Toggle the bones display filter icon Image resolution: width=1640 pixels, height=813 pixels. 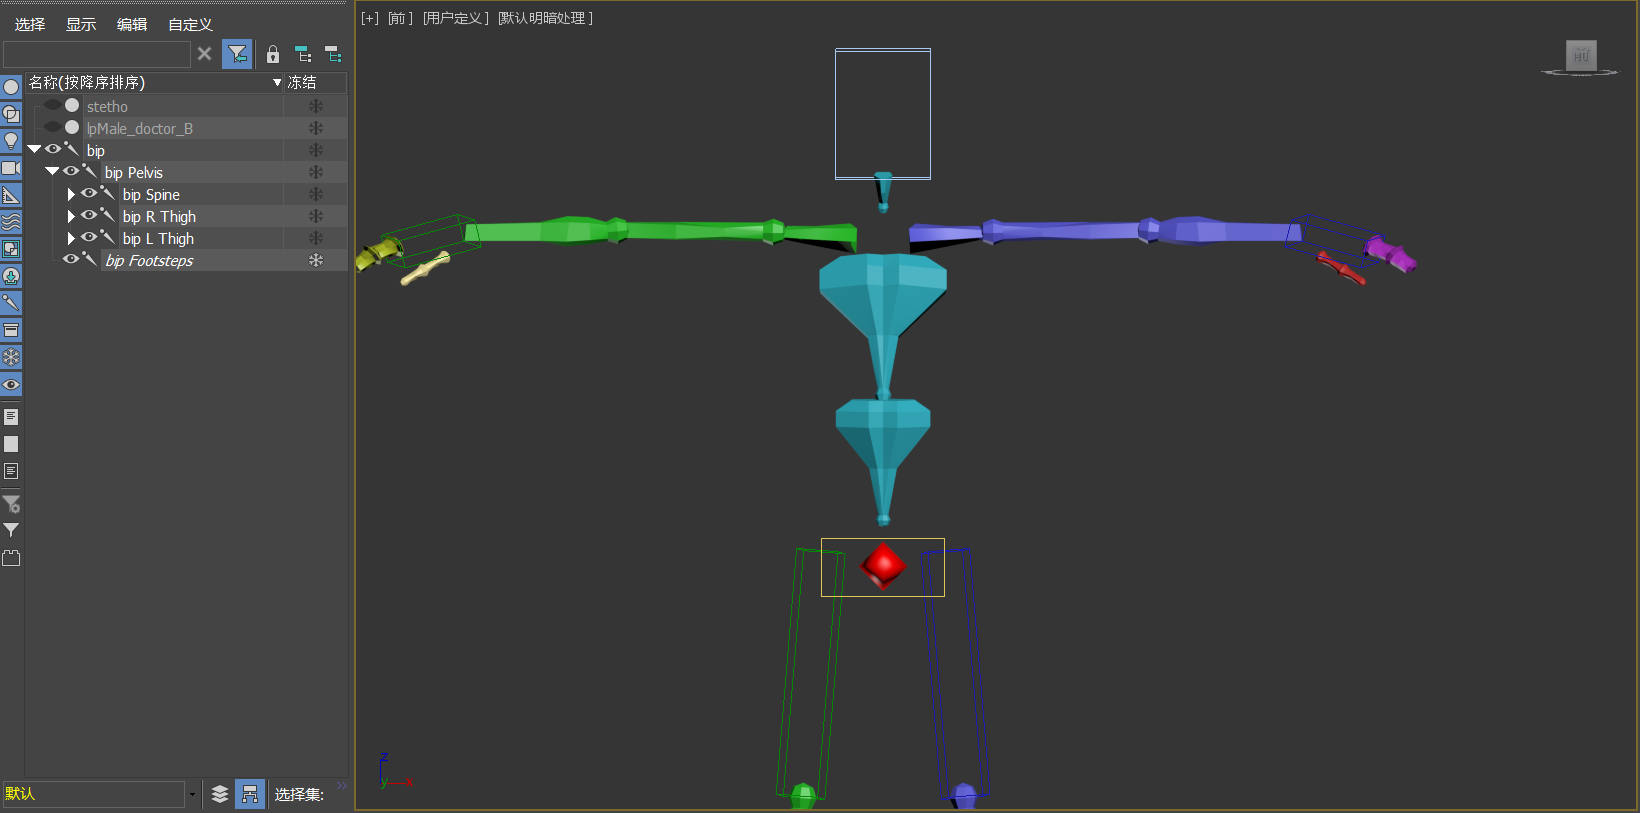tap(11, 303)
